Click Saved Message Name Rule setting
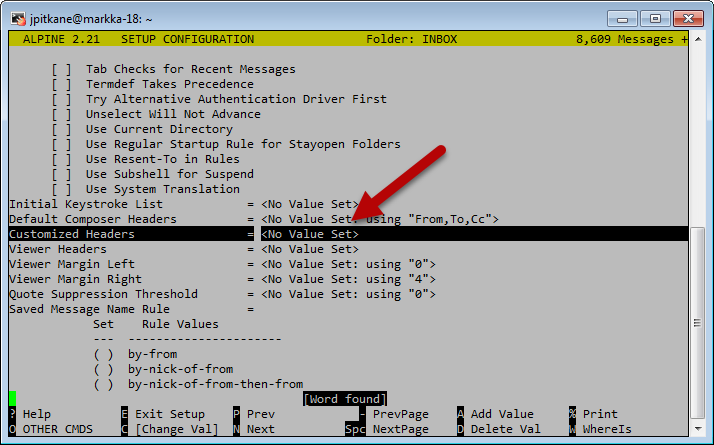 89,309
